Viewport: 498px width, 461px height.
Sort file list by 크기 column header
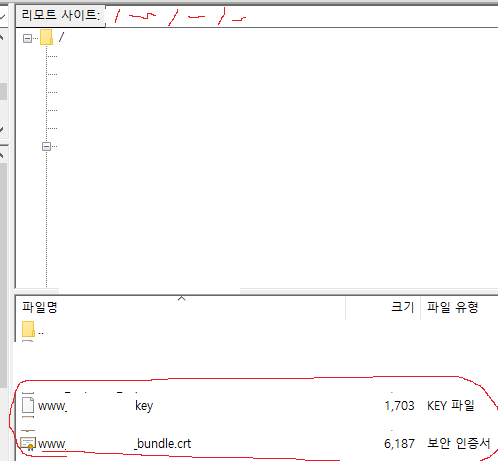tap(402, 307)
